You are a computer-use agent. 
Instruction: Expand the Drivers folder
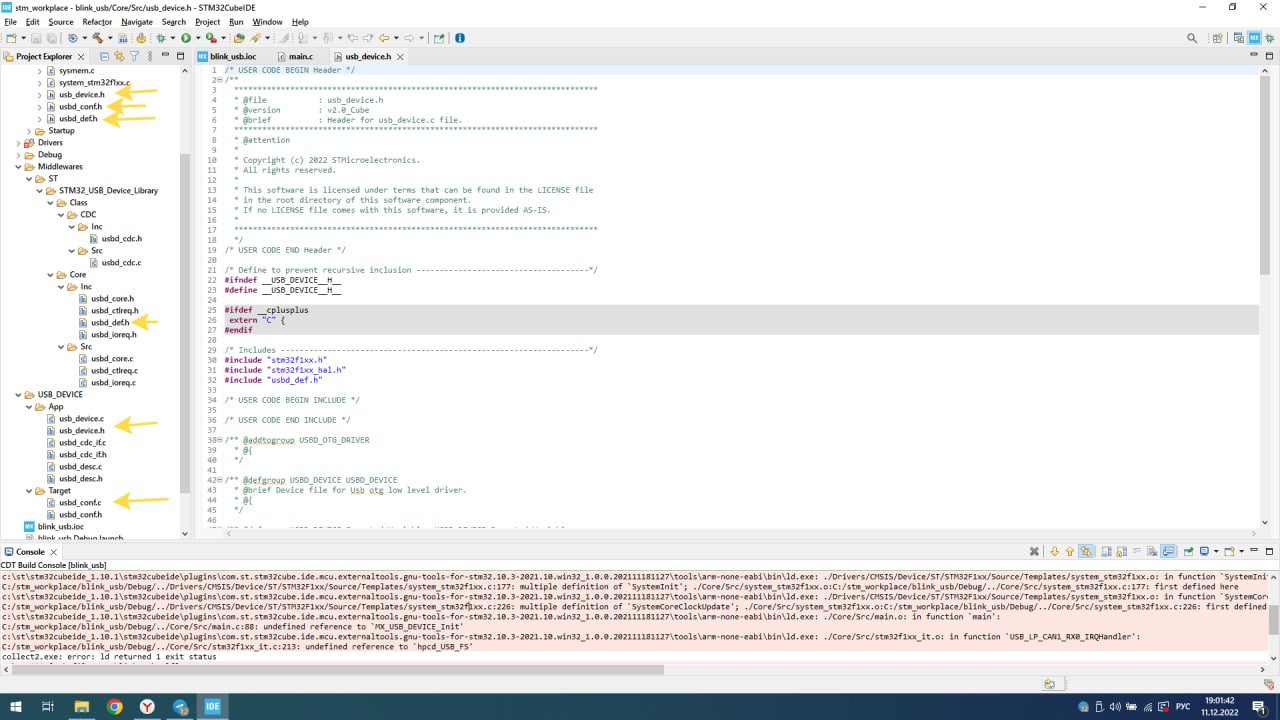pos(18,143)
